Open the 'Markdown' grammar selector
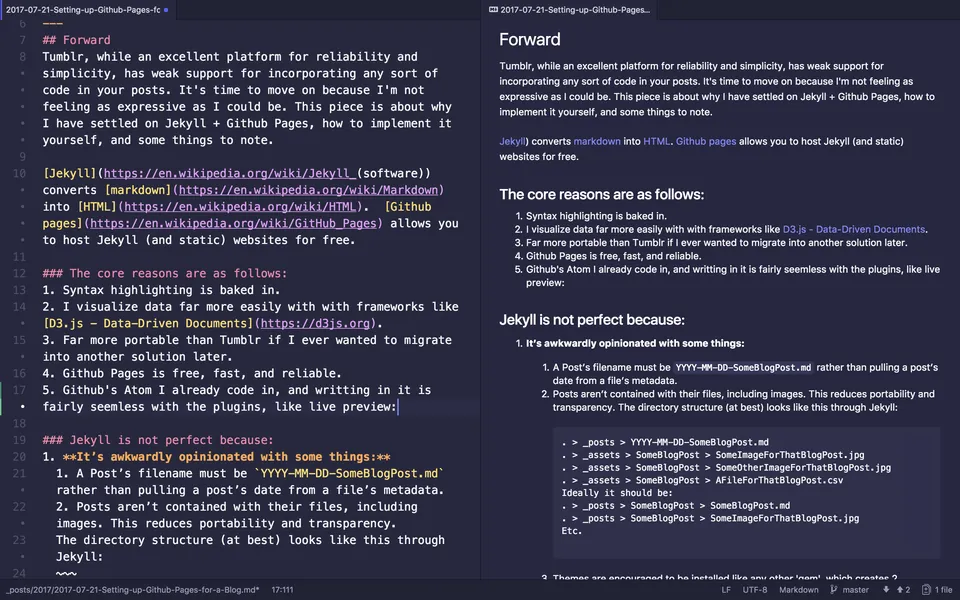The image size is (960, 600). (798, 590)
